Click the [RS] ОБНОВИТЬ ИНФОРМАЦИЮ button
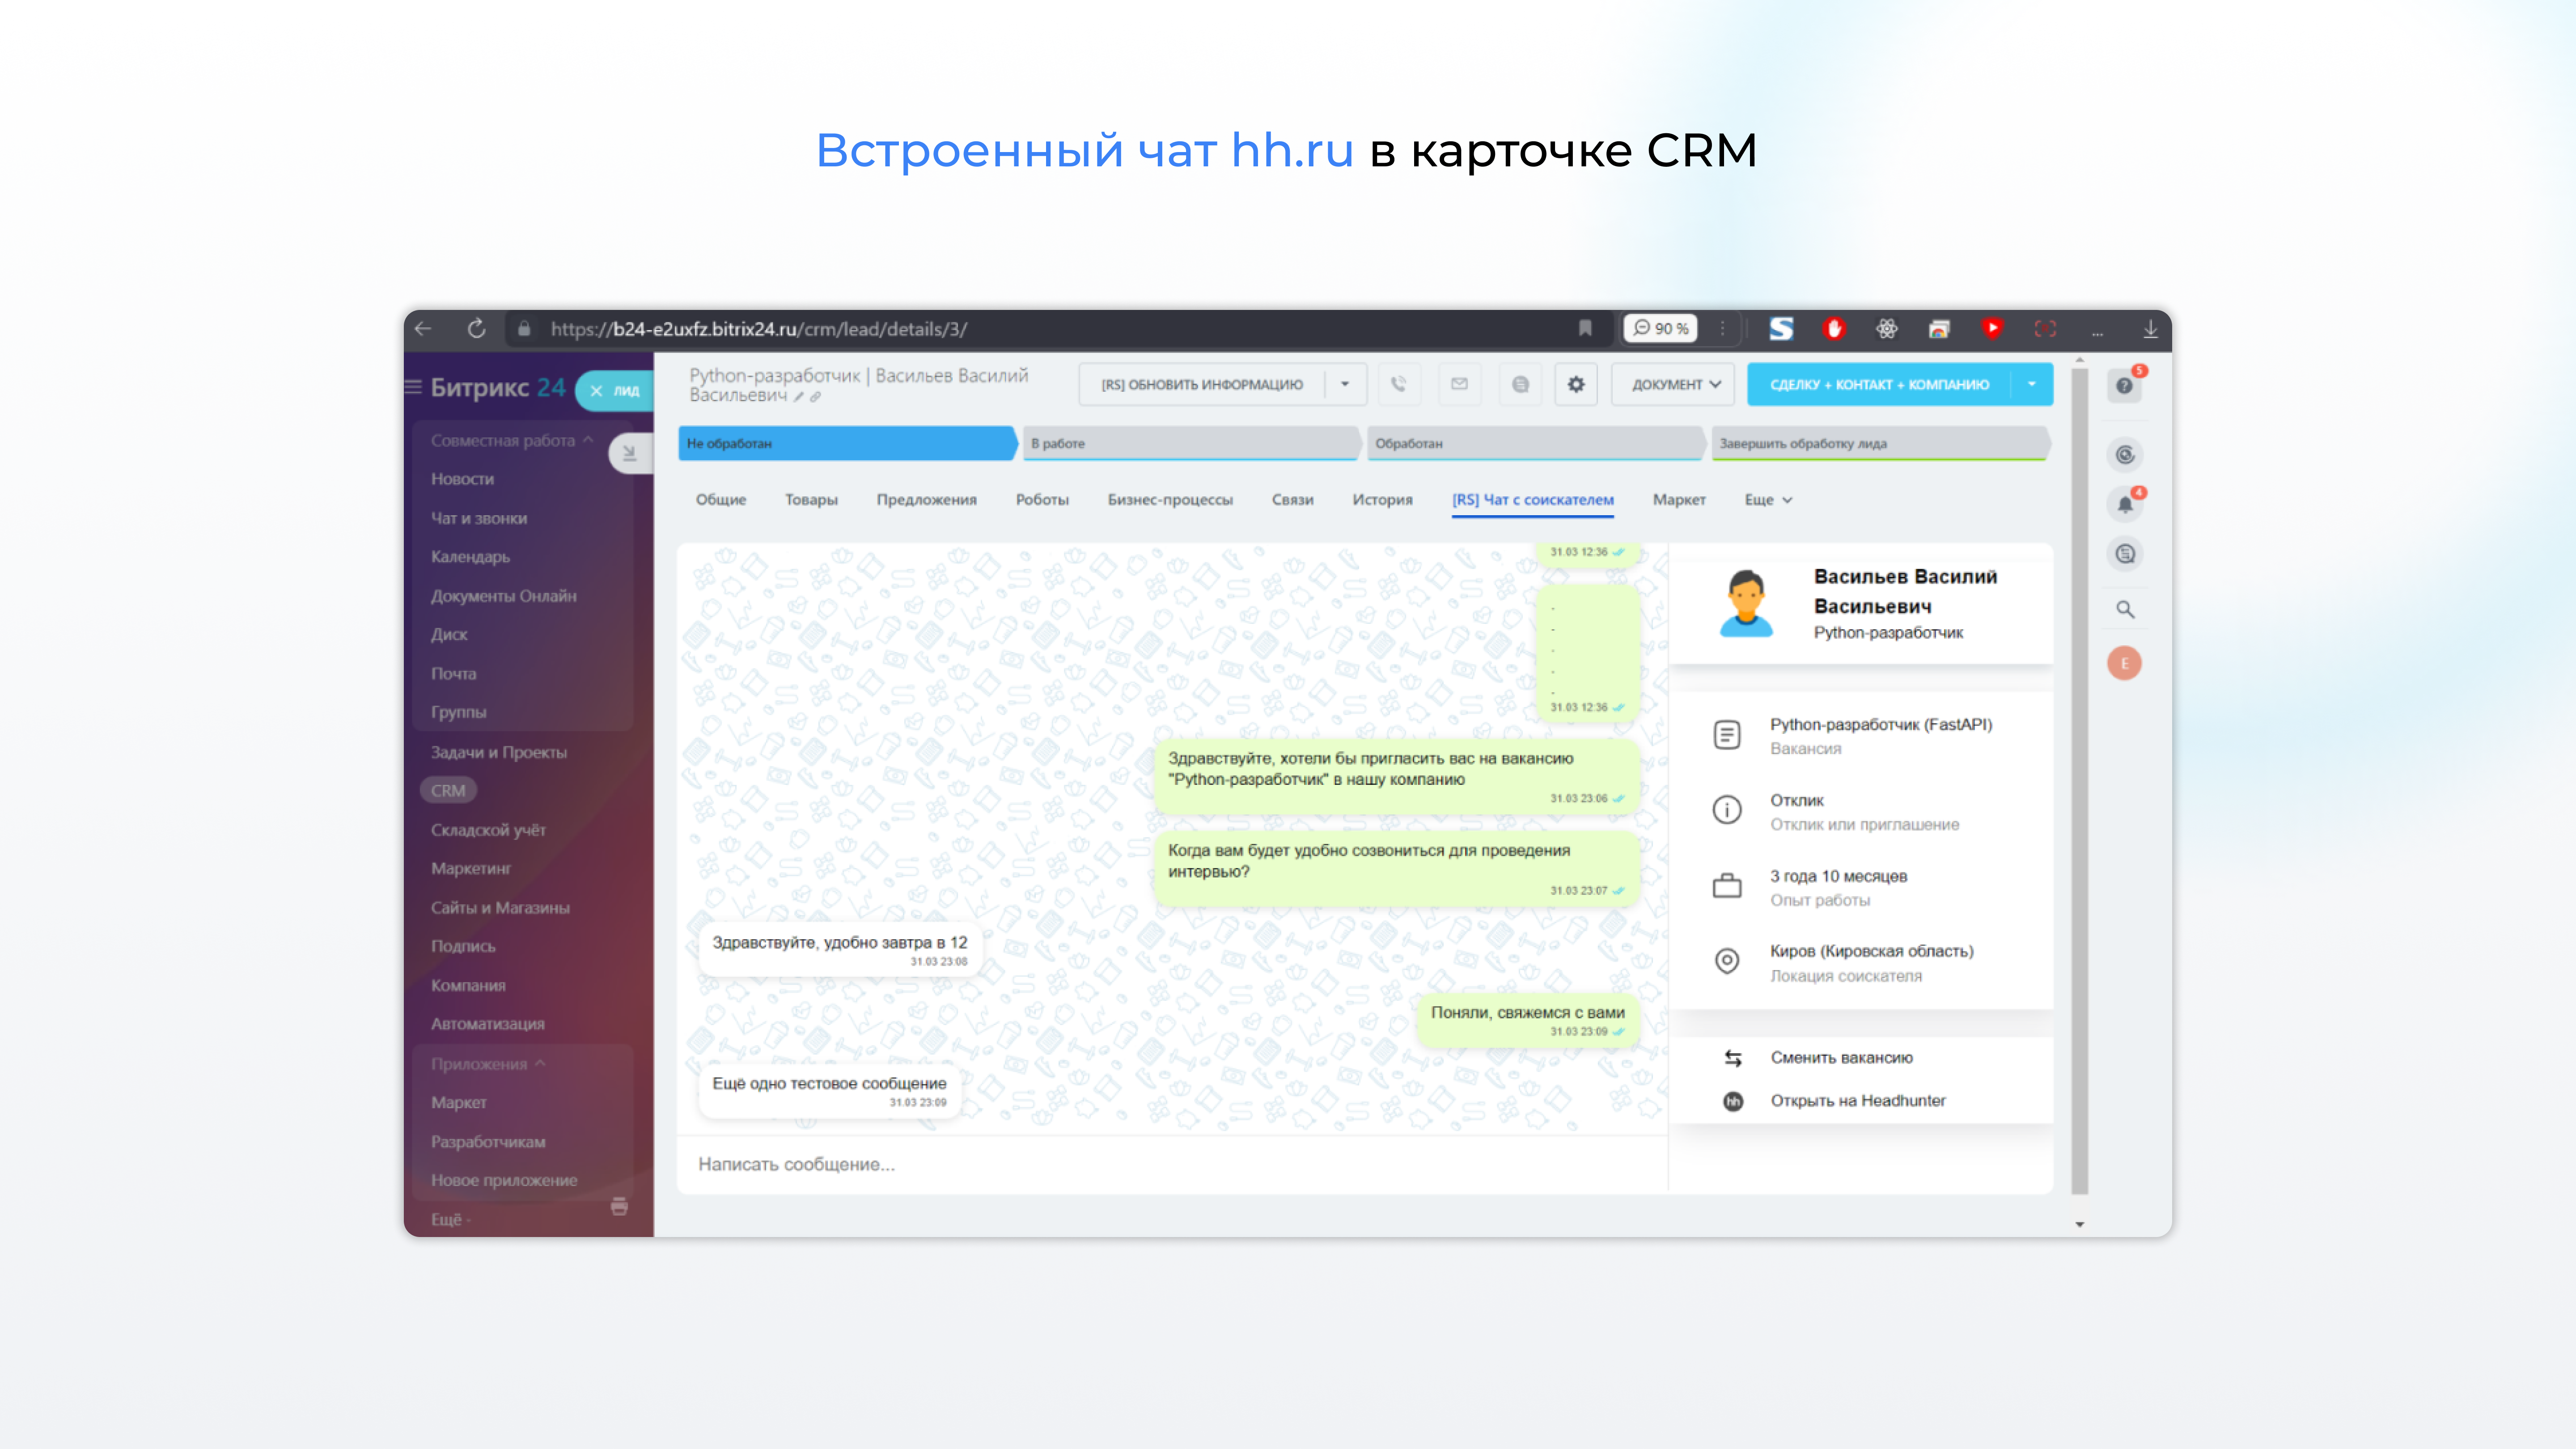 pyautogui.click(x=1202, y=384)
